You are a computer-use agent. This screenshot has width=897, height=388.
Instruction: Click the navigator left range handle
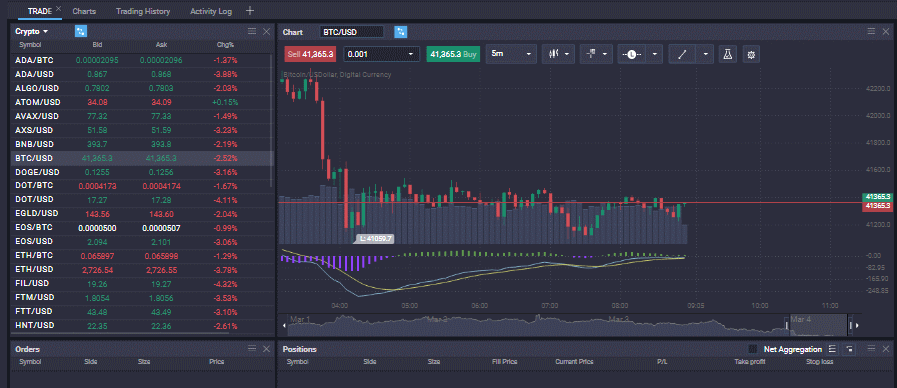787,326
